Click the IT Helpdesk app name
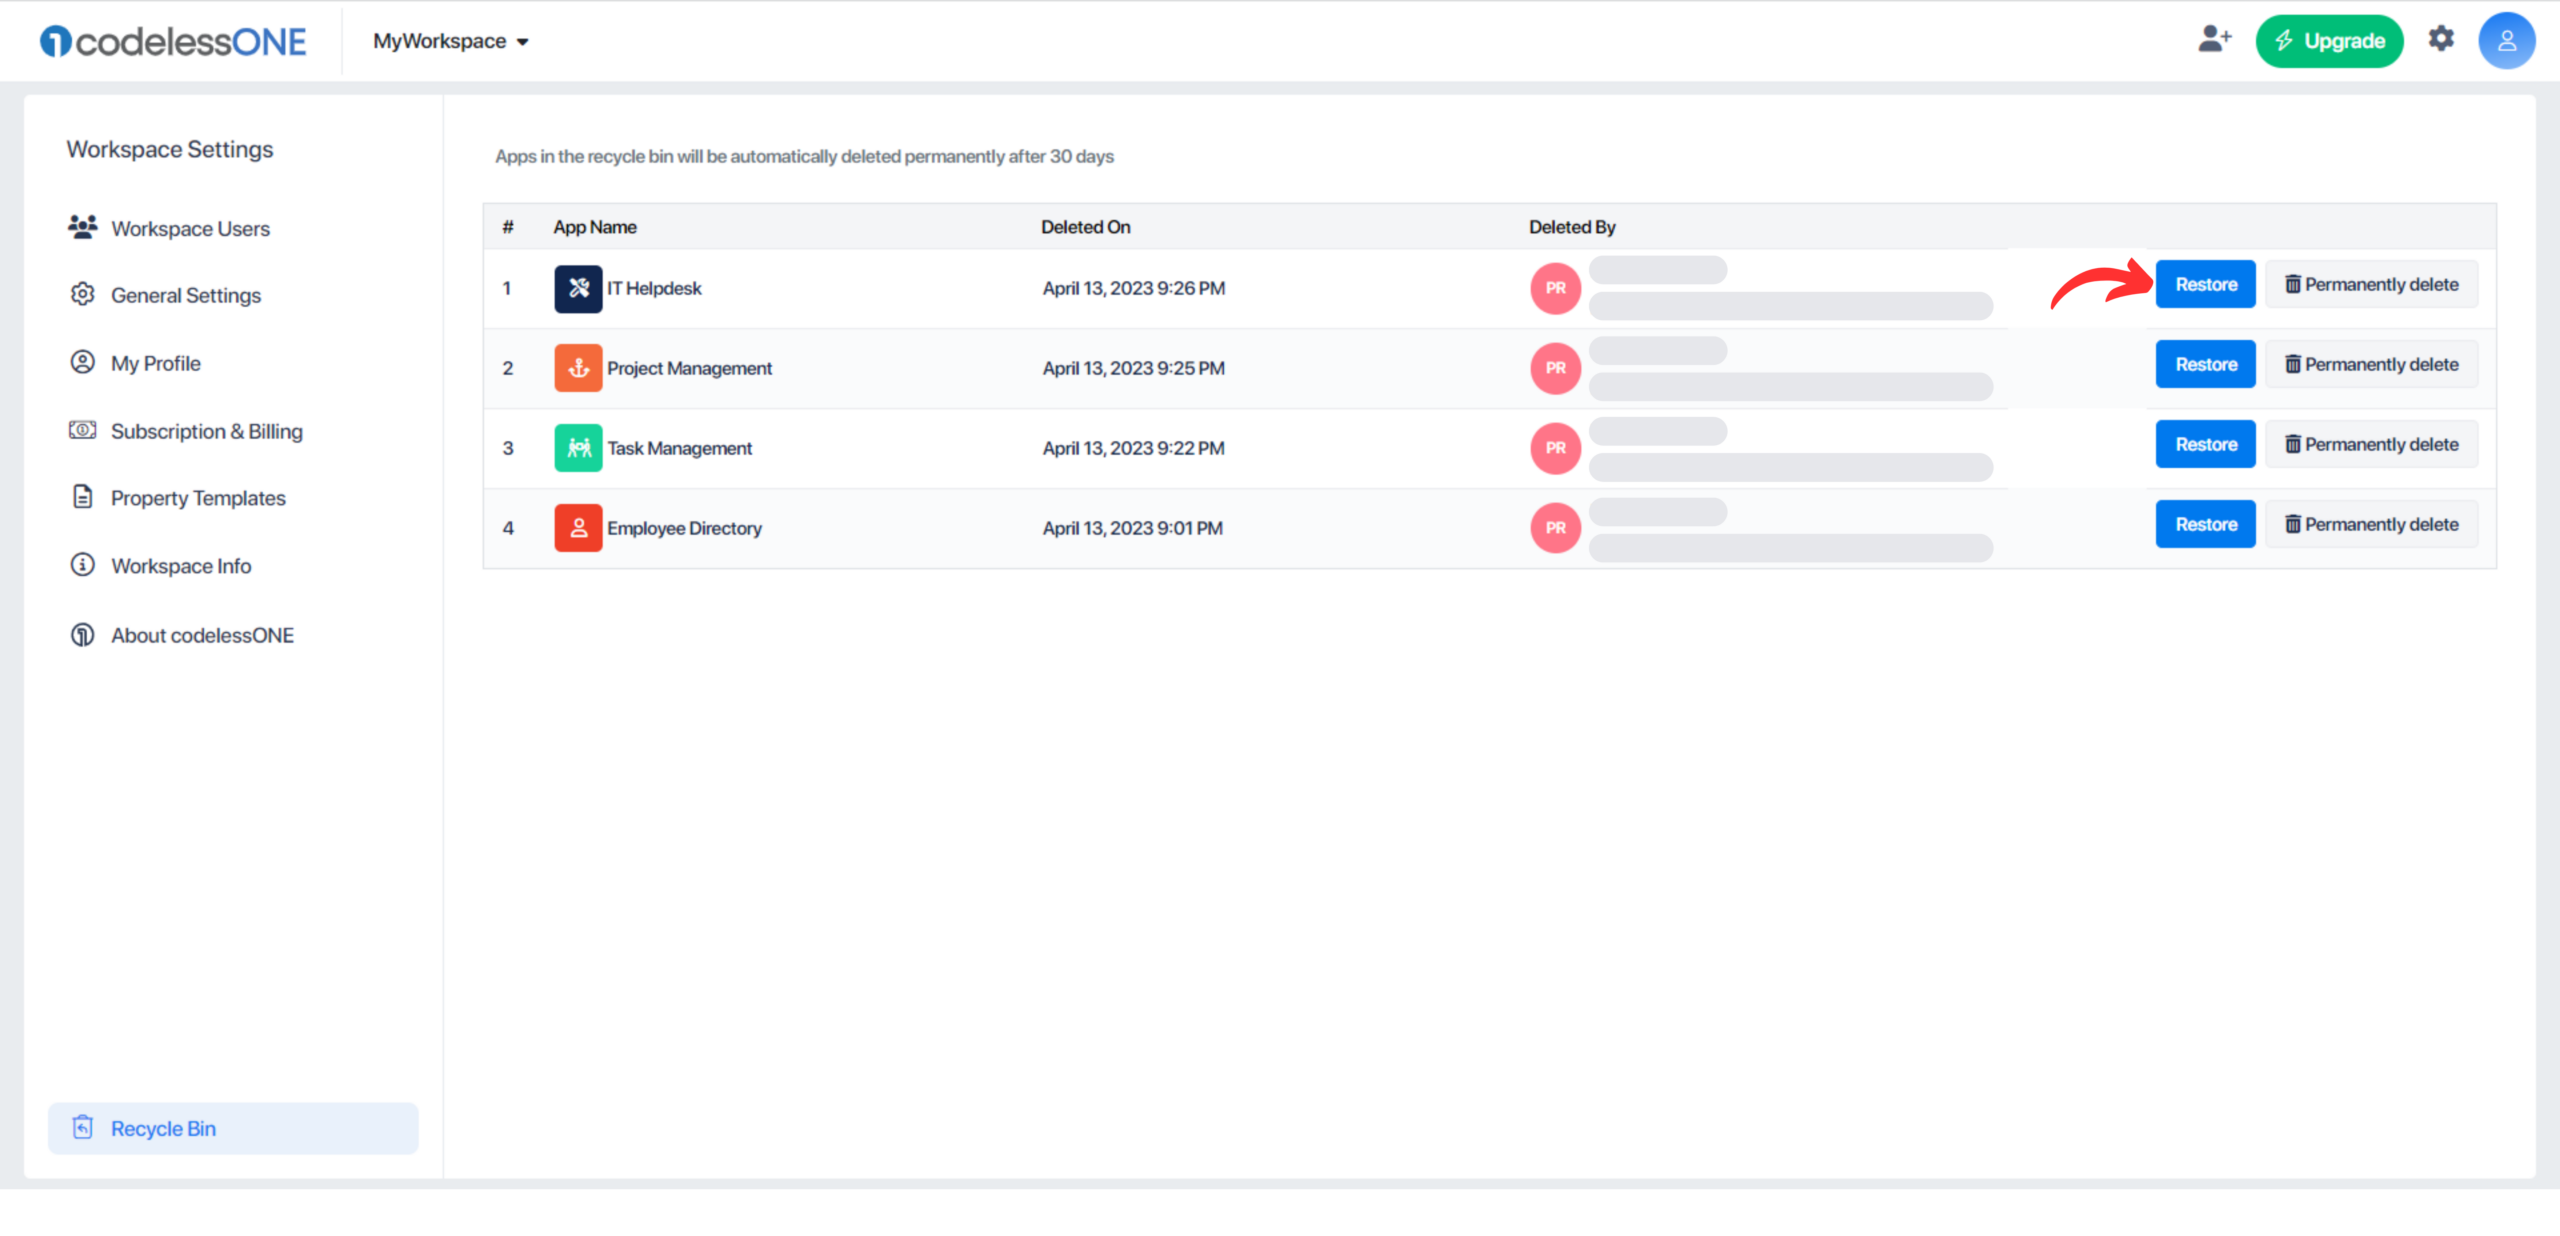The width and height of the screenshot is (2560, 1236). point(654,288)
